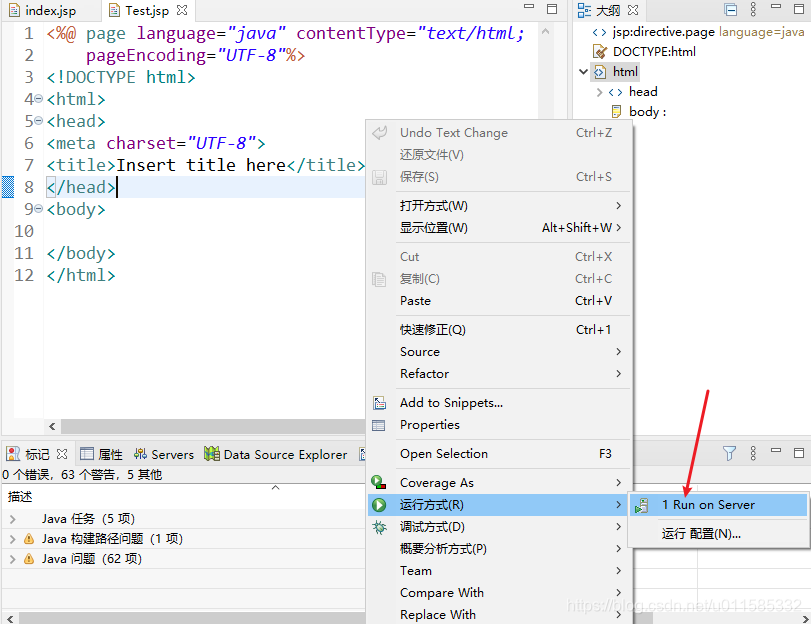Close the outline (大纲) panel tab
Image resolution: width=811 pixels, height=624 pixels.
633,10
